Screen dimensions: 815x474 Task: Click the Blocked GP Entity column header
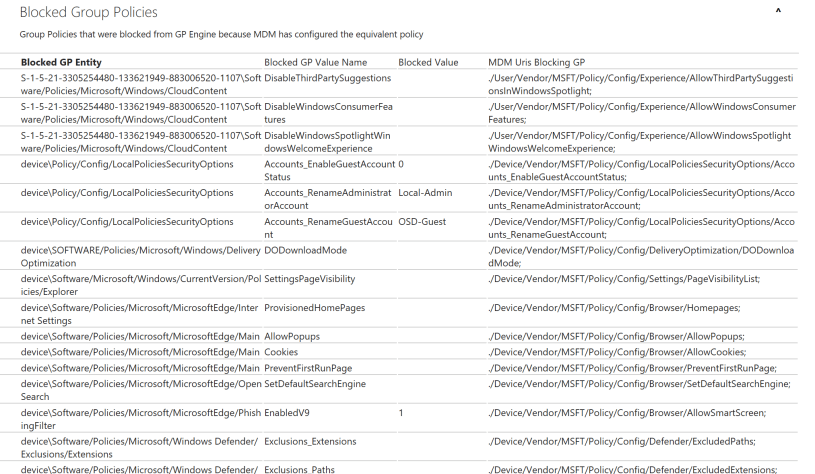tap(61, 62)
